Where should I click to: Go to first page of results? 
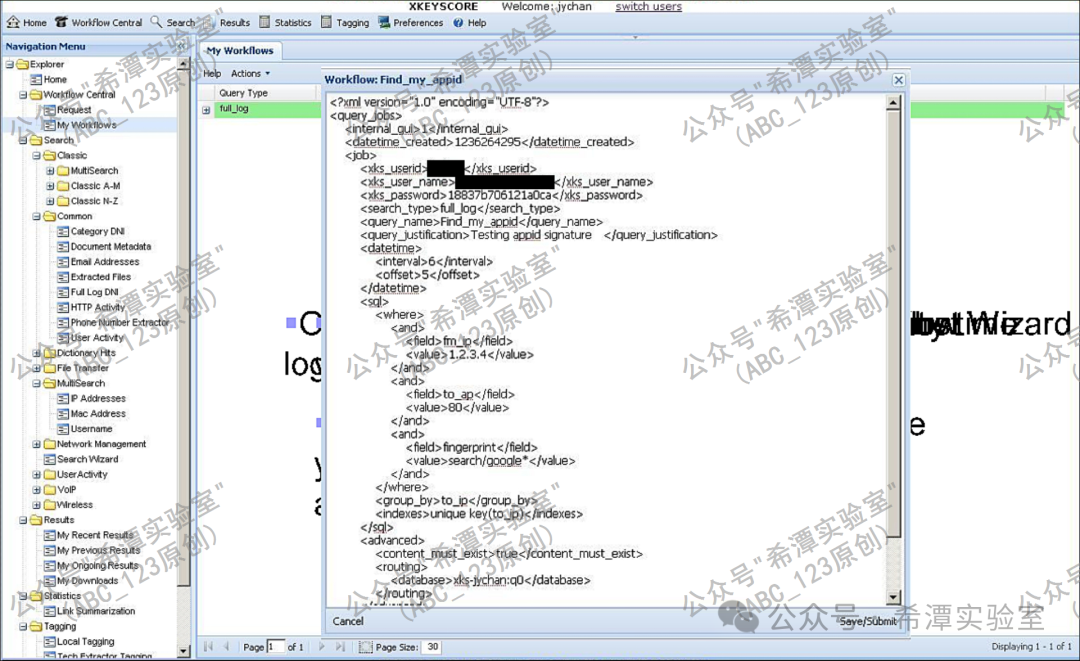coord(208,647)
